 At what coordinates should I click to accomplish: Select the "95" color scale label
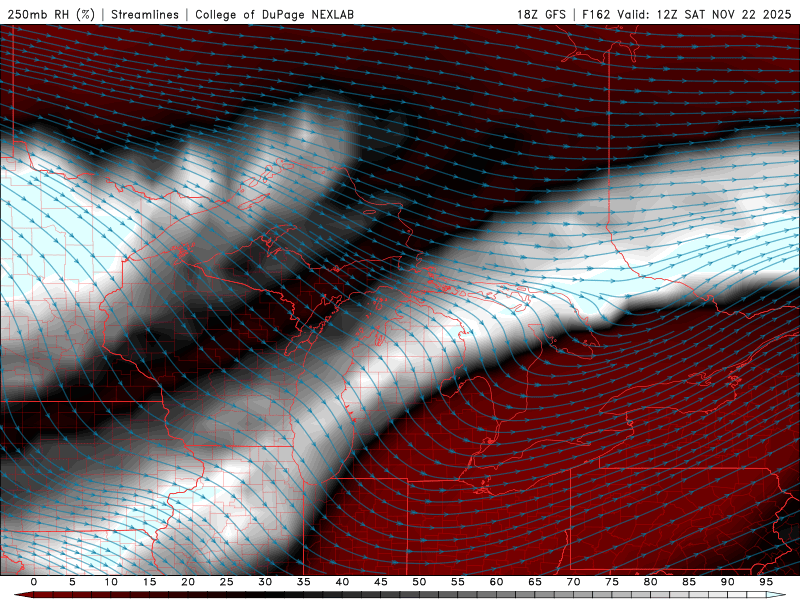click(x=766, y=582)
